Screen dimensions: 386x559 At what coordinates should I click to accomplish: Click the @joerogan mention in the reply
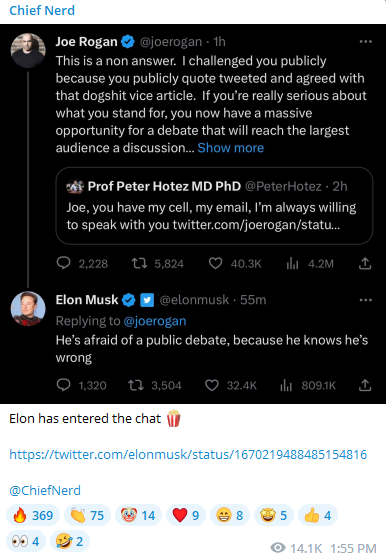coord(155,321)
